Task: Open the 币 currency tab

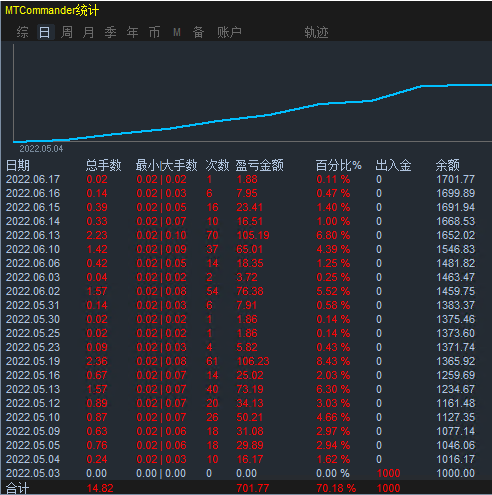Action: pos(154,32)
